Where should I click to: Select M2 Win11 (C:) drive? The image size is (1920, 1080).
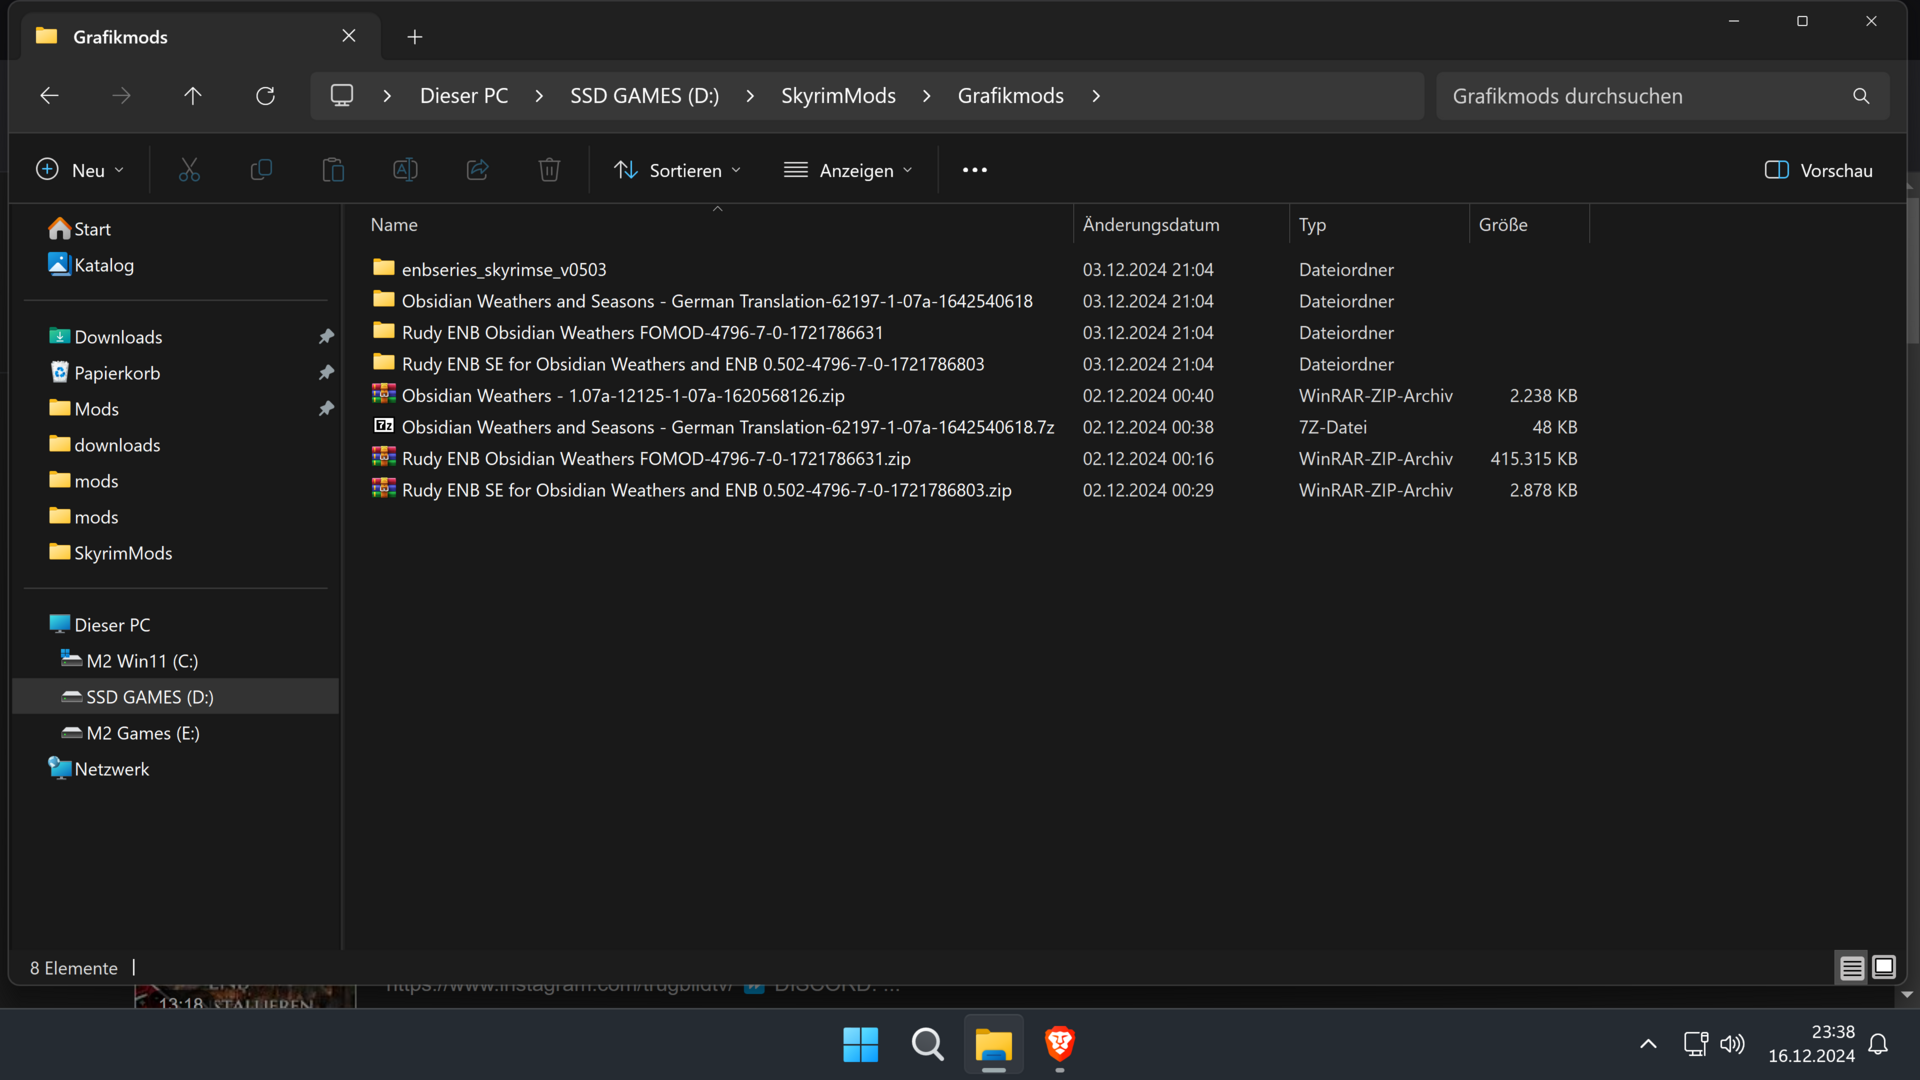tap(130, 661)
